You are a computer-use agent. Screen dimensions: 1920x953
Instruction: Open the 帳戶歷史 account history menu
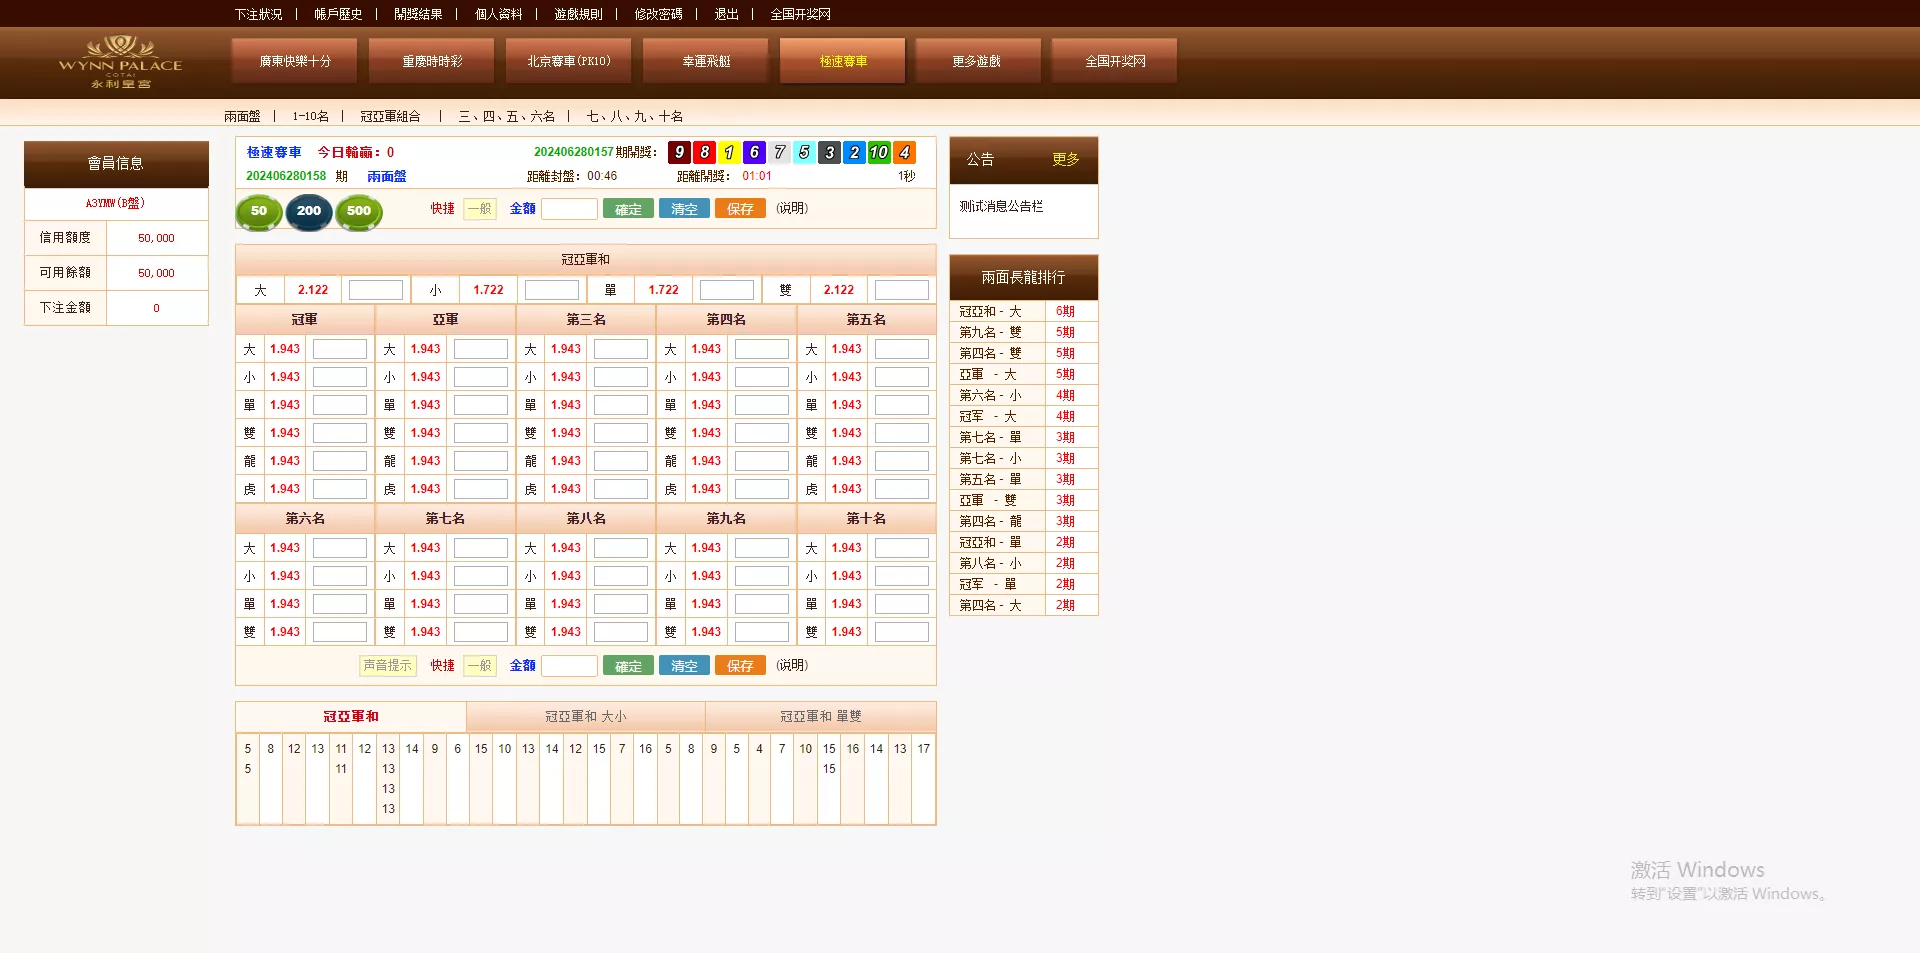(x=338, y=14)
